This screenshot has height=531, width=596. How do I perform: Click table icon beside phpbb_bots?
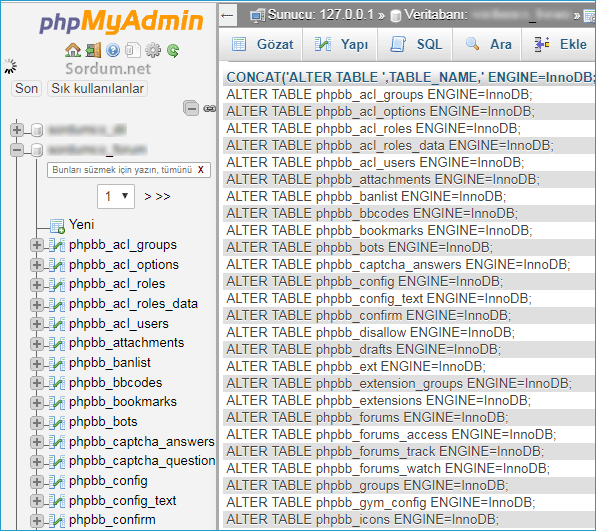[x=57, y=422]
